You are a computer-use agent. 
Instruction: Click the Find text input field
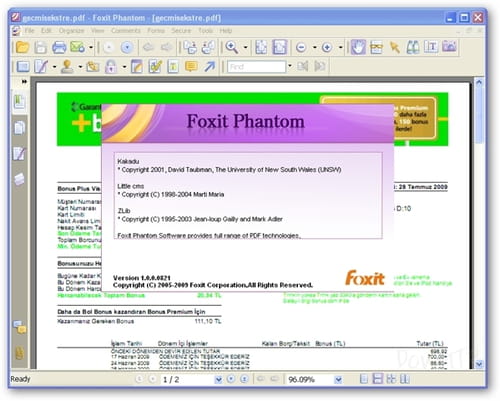click(256, 66)
